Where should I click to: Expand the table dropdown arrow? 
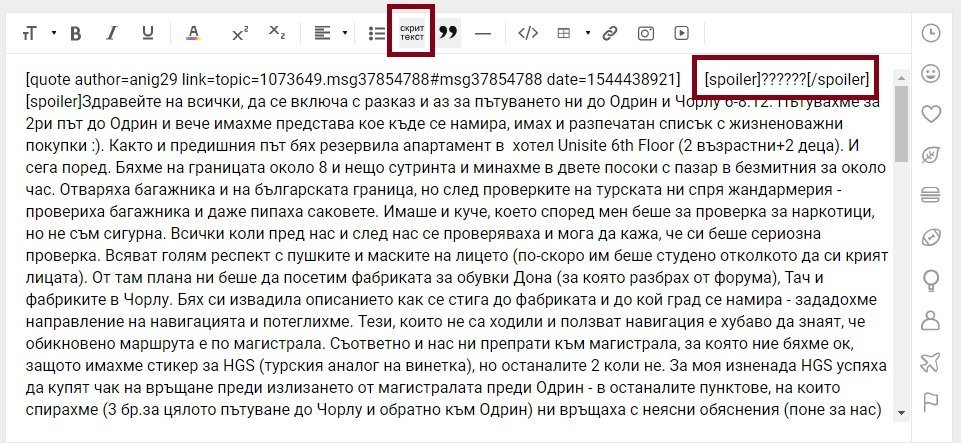point(588,33)
